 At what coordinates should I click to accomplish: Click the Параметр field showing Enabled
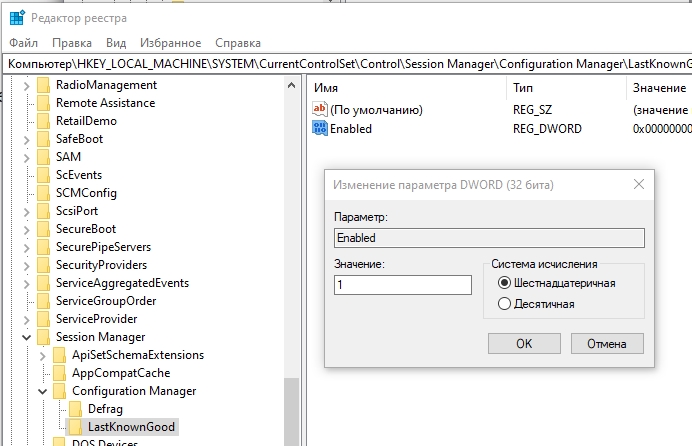pyautogui.click(x=489, y=238)
